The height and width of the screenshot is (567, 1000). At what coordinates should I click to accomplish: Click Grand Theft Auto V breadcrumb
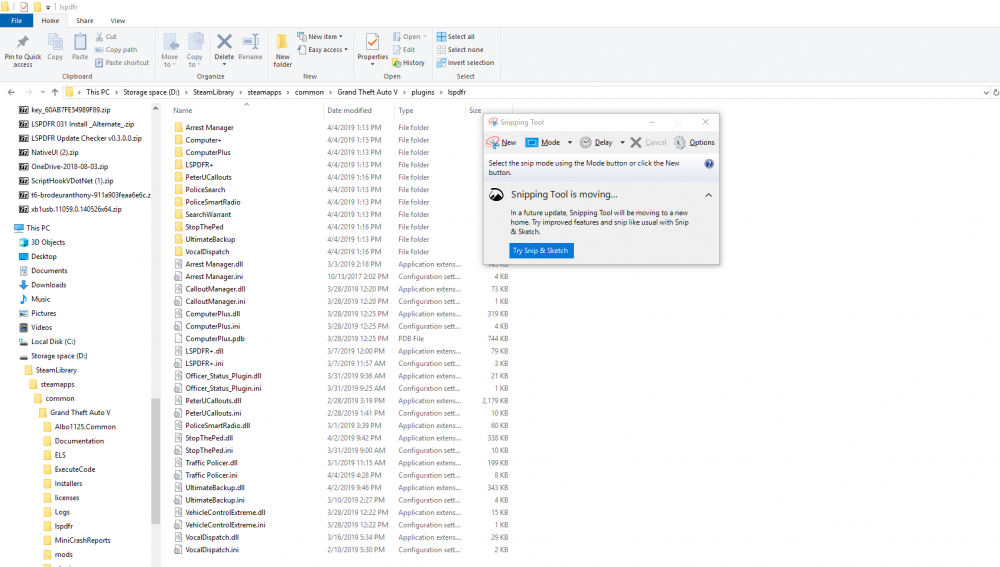(367, 92)
